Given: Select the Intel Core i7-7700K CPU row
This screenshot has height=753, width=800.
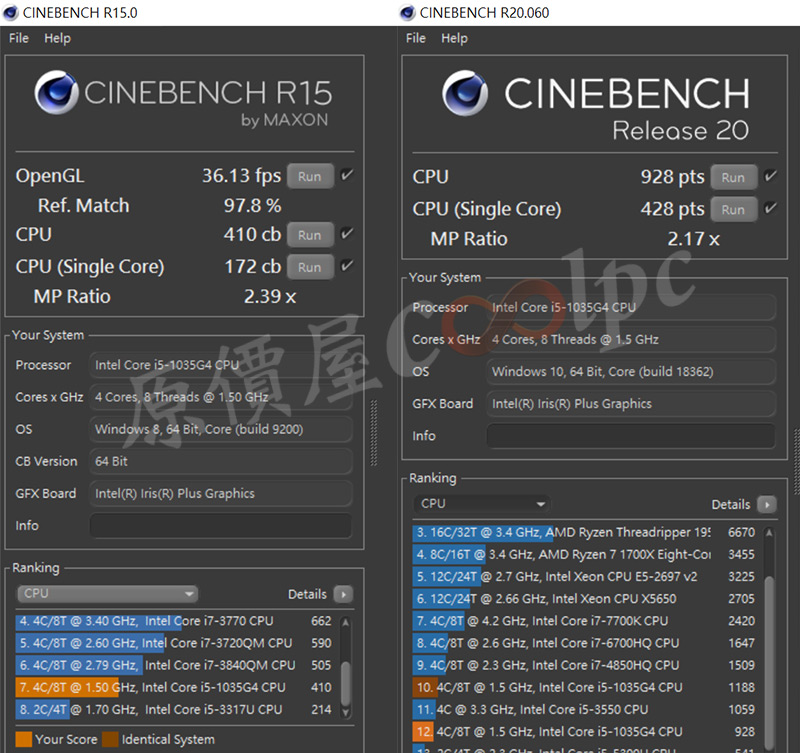Looking at the screenshot, I should click(x=585, y=621).
